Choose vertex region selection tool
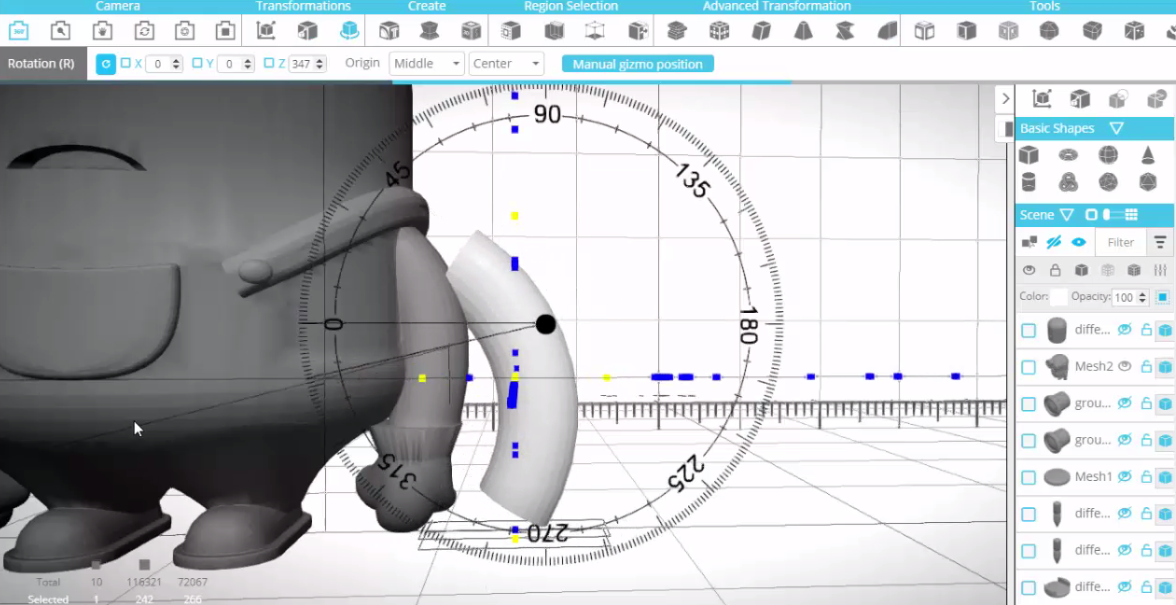Image resolution: width=1176 pixels, height=605 pixels. coord(595,31)
